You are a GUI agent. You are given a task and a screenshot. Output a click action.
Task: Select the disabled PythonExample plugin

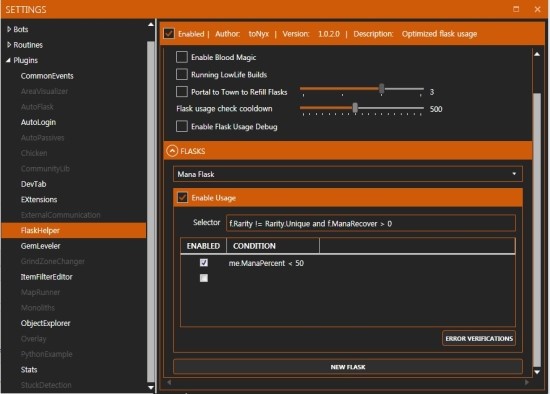(46, 354)
